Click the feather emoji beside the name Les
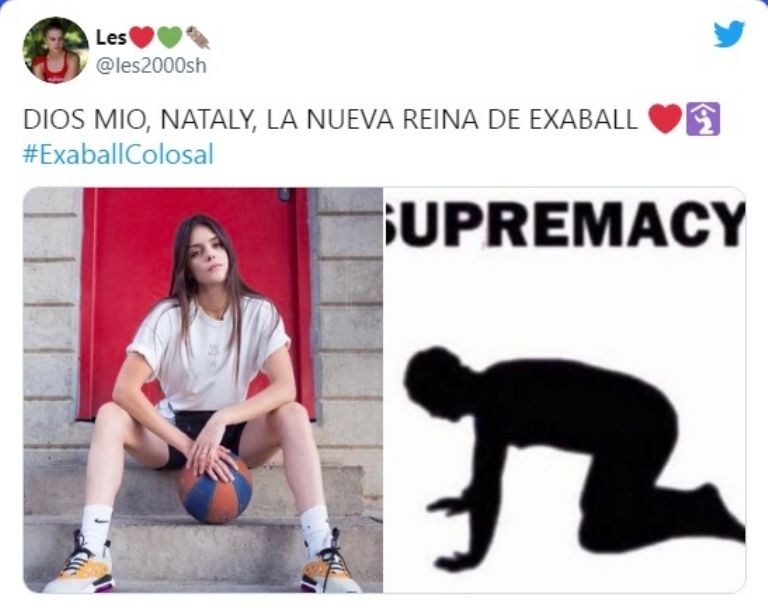This screenshot has width=768, height=607. 197,37
